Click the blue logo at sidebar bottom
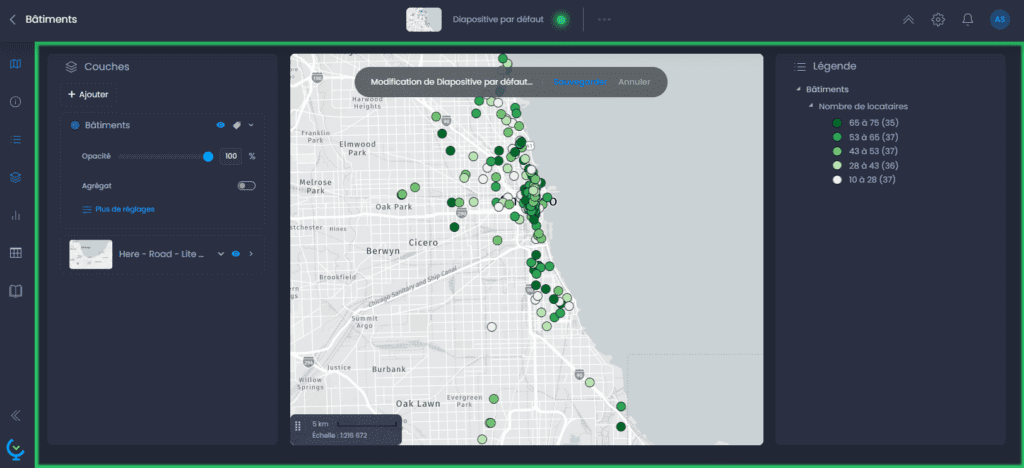Image resolution: width=1024 pixels, height=468 pixels. [x=16, y=448]
